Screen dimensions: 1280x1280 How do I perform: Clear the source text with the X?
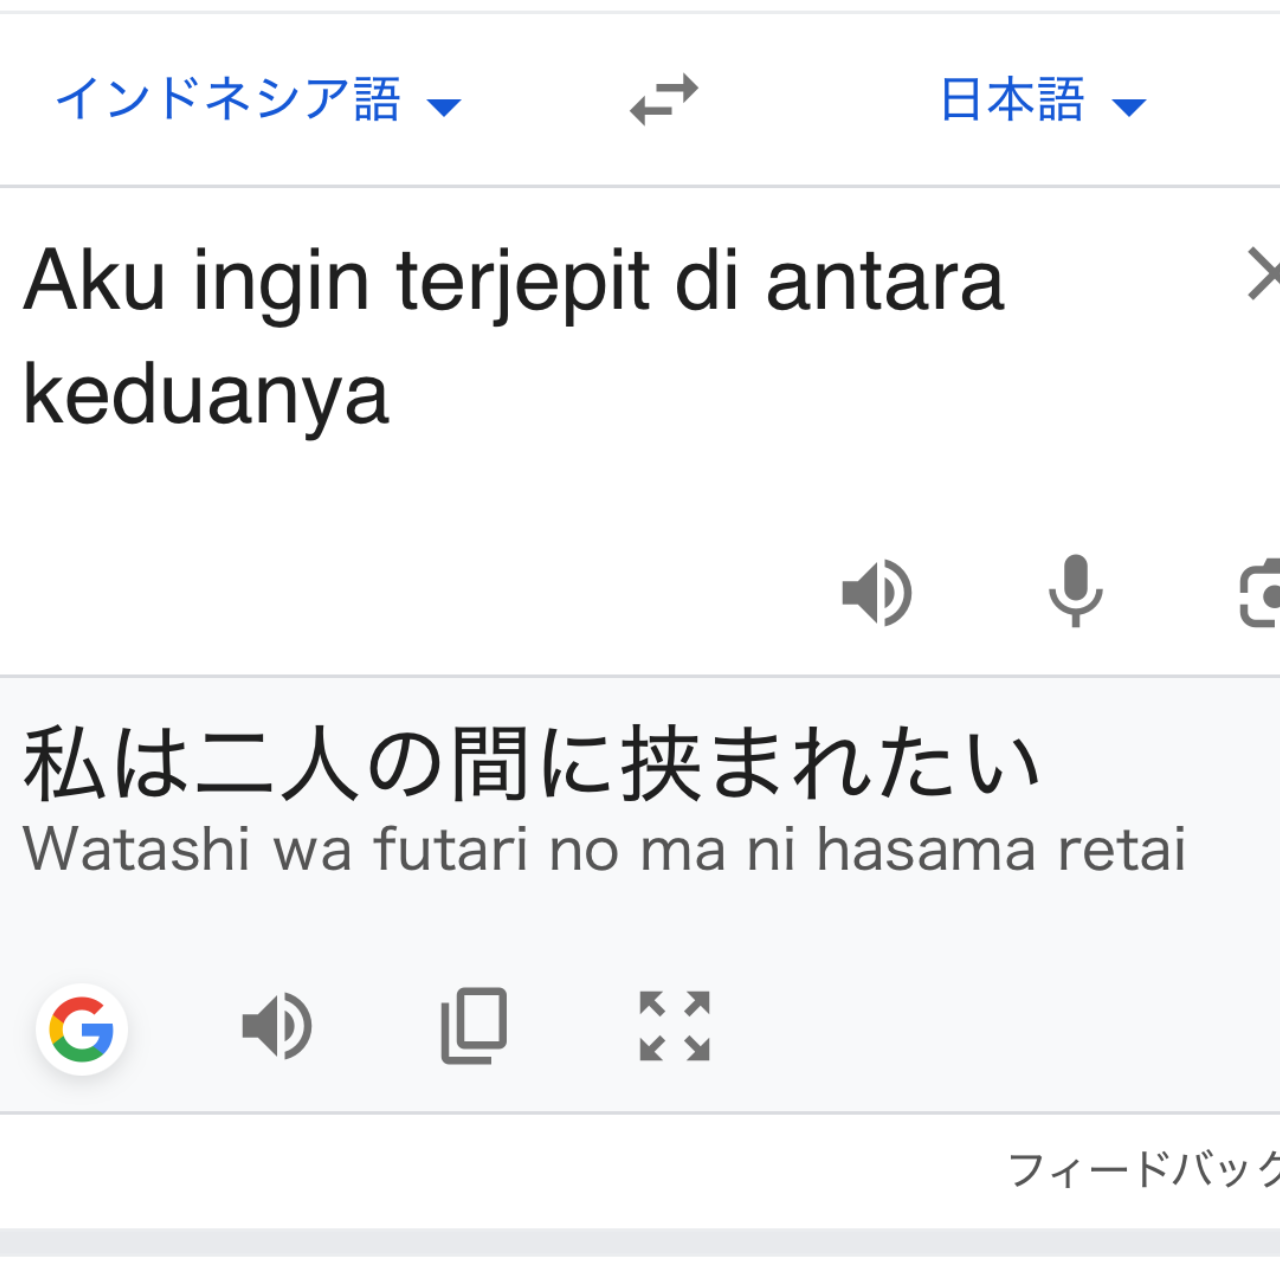(1262, 276)
